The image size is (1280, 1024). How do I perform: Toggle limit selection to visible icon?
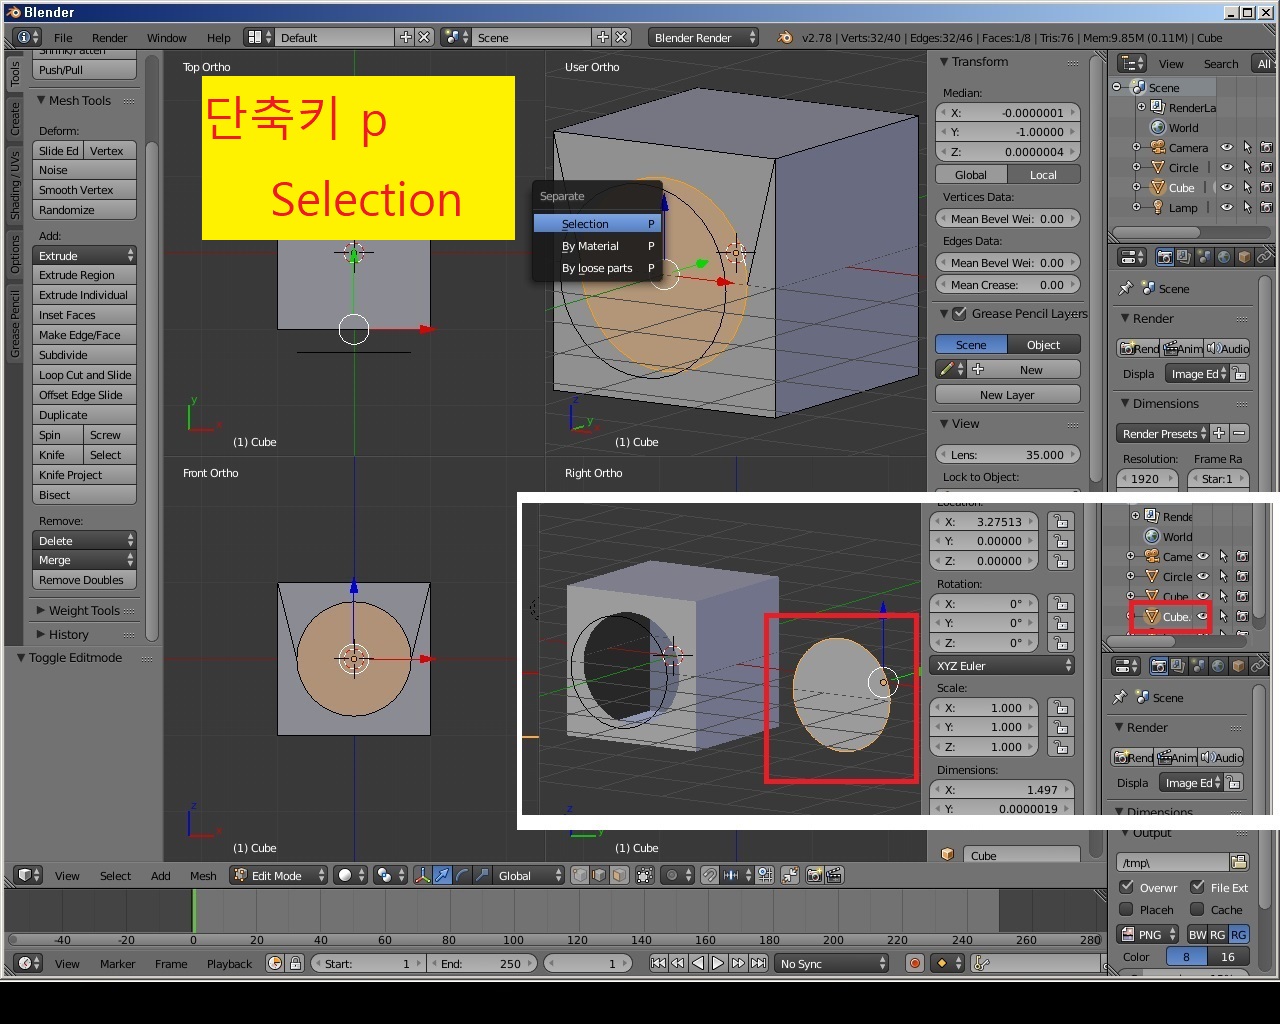(x=645, y=875)
